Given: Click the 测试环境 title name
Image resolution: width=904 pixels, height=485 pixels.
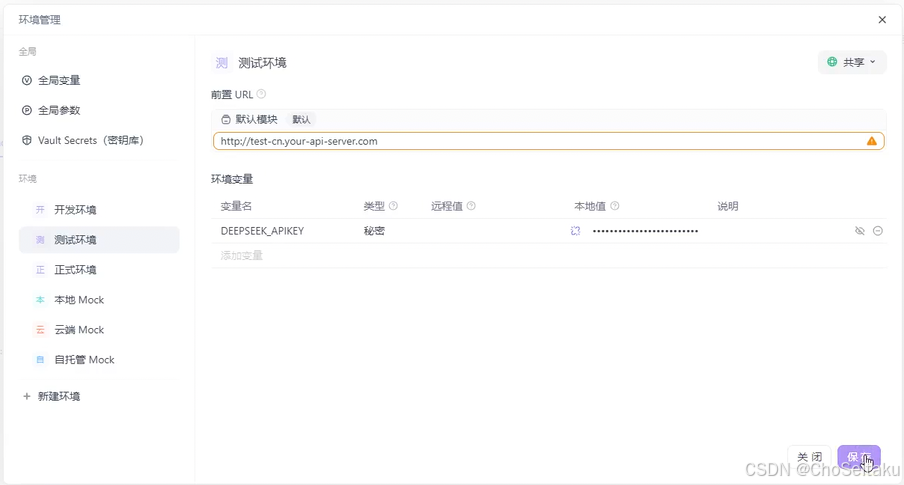Looking at the screenshot, I should click(x=262, y=63).
